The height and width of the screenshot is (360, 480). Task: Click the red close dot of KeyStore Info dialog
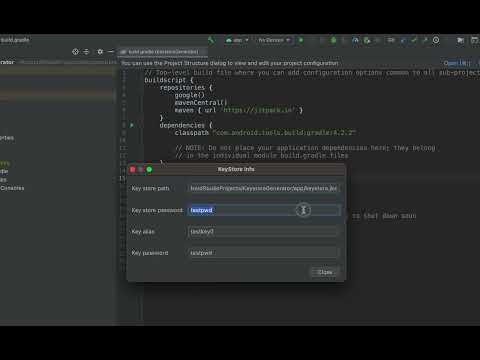[x=132, y=169]
